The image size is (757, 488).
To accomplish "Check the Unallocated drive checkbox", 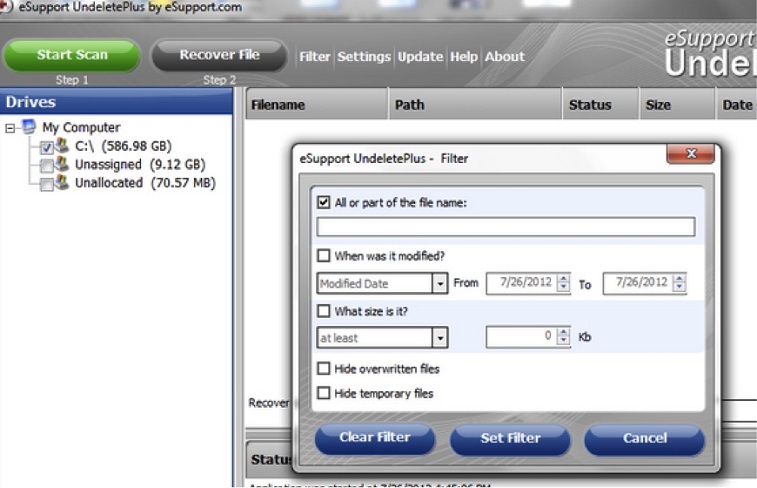I will click(x=46, y=184).
